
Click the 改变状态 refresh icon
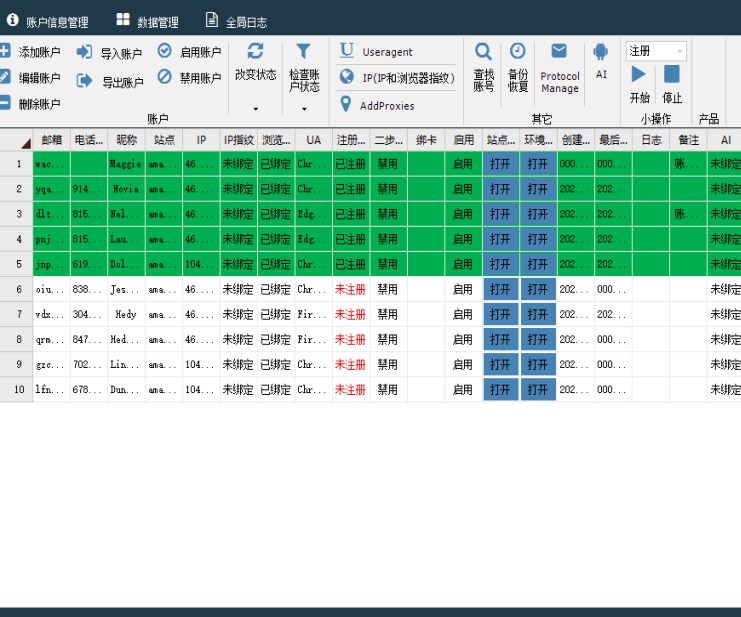tap(256, 51)
